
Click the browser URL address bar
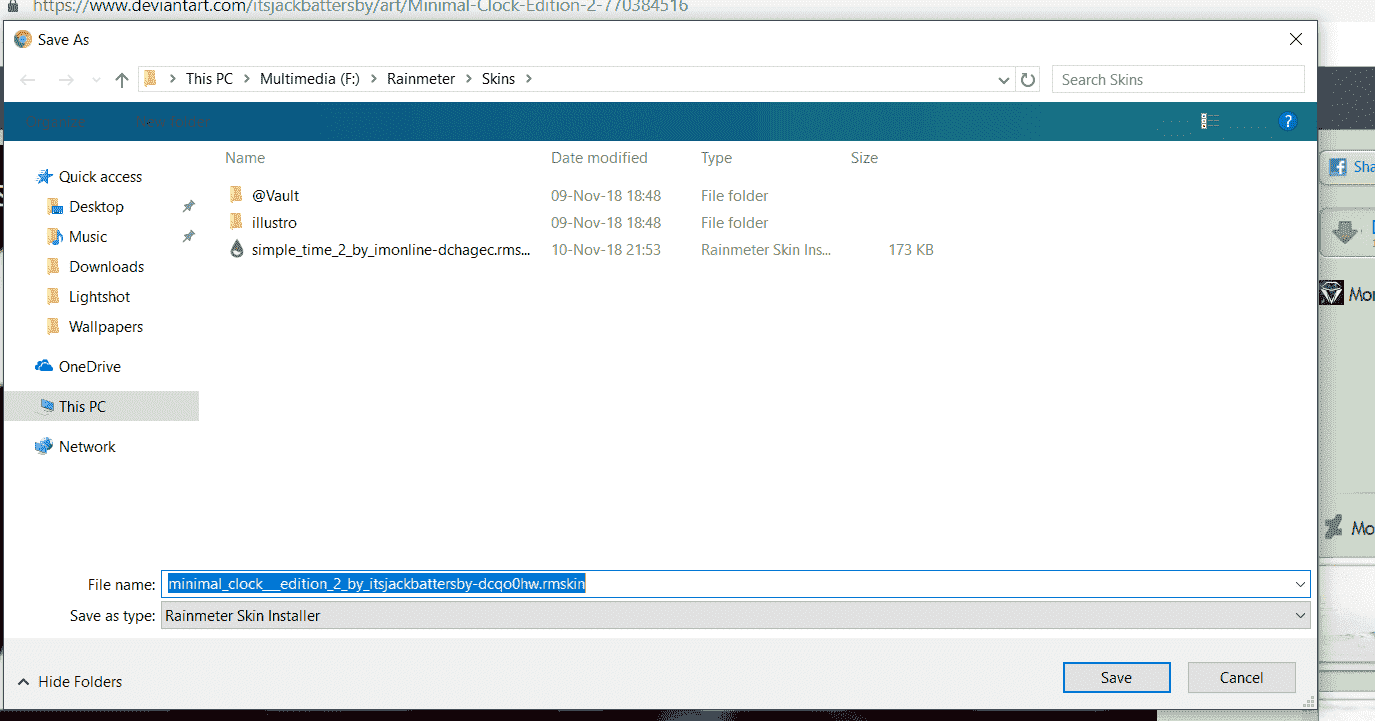[x=360, y=6]
